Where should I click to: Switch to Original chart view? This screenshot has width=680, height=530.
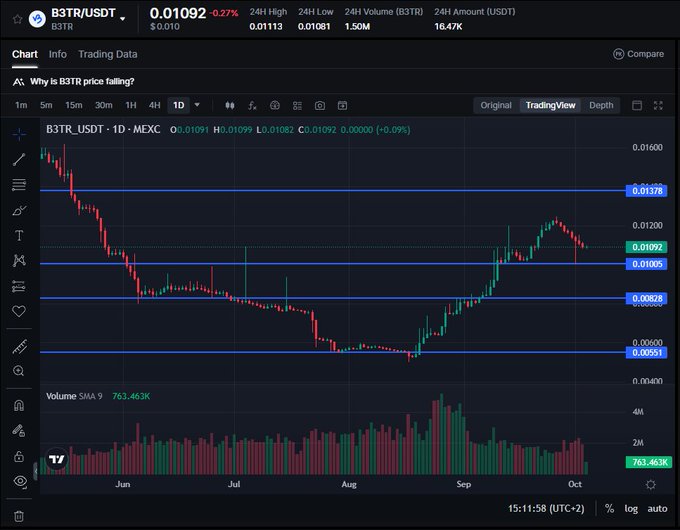coord(496,105)
